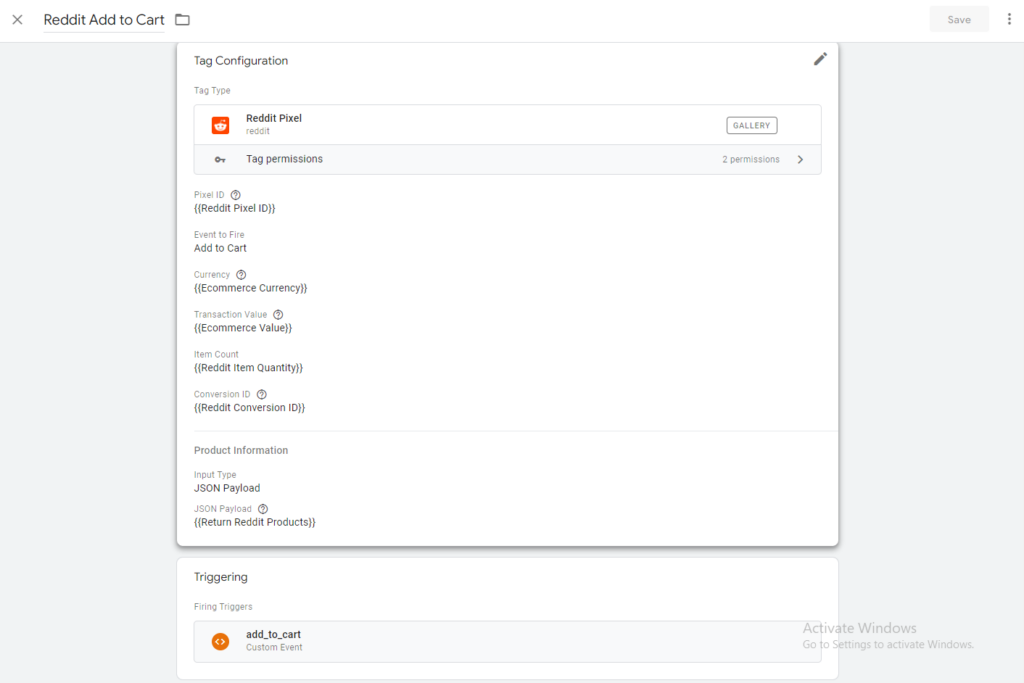
Task: Open the add_to_cart firing trigger
Action: pos(273,640)
